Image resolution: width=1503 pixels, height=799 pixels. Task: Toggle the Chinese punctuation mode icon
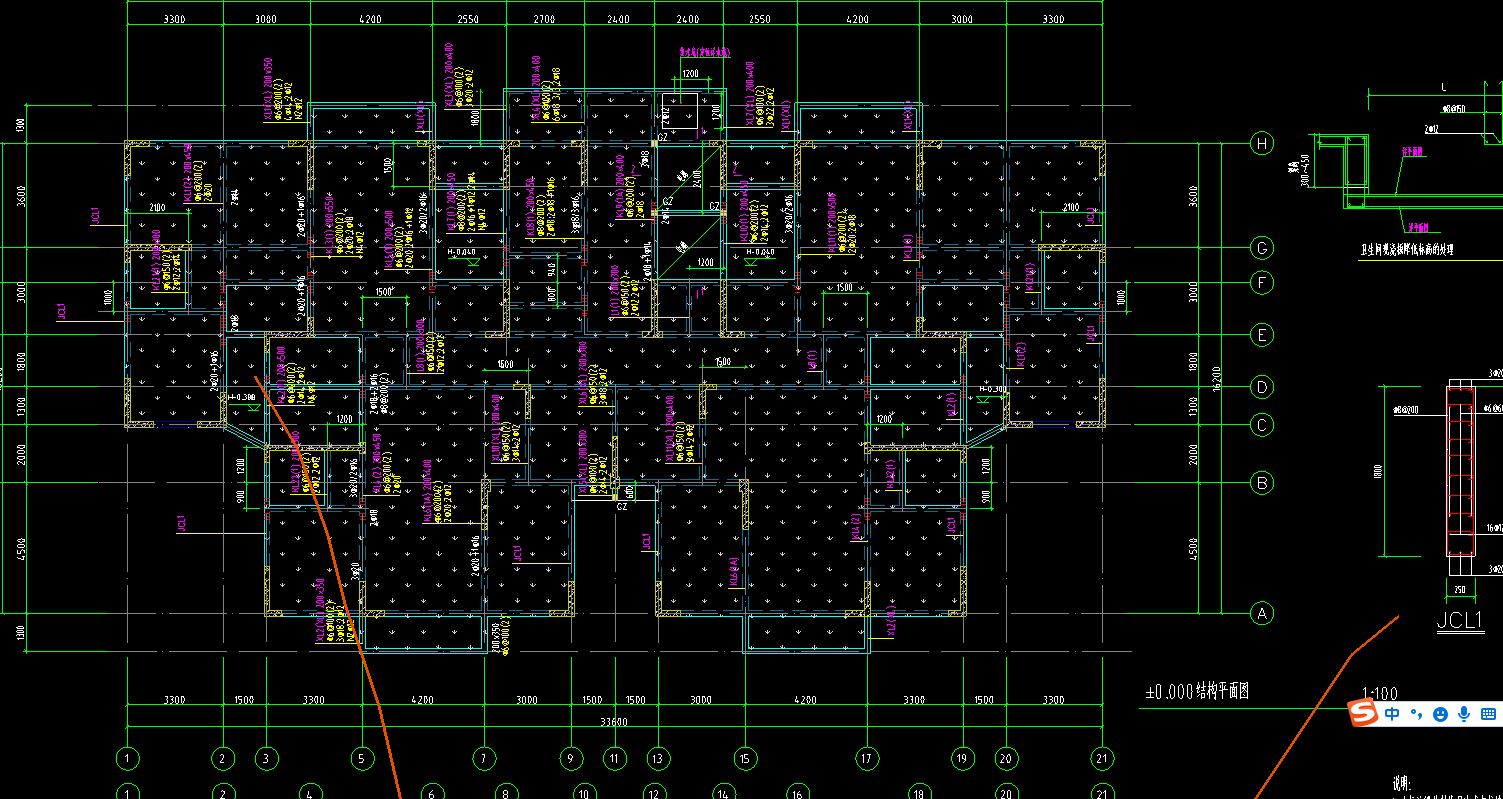pyautogui.click(x=1416, y=714)
